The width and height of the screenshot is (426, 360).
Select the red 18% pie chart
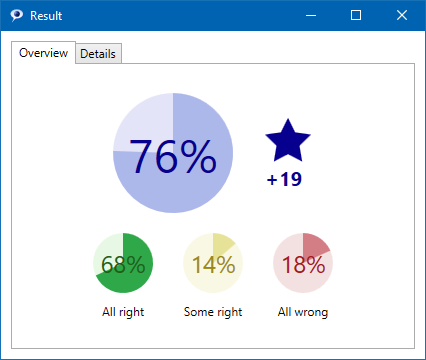click(303, 263)
